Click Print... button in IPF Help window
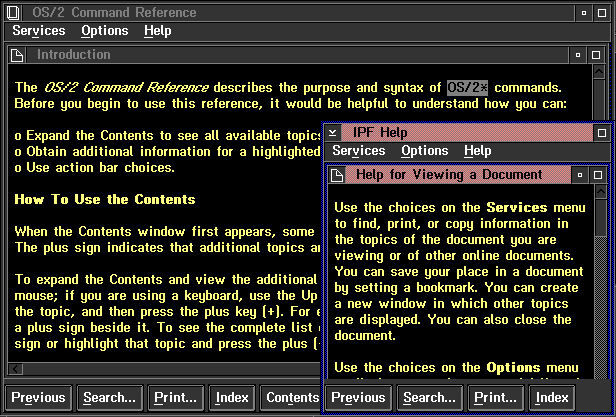Viewport: 616px width, 417px height. [x=496, y=398]
